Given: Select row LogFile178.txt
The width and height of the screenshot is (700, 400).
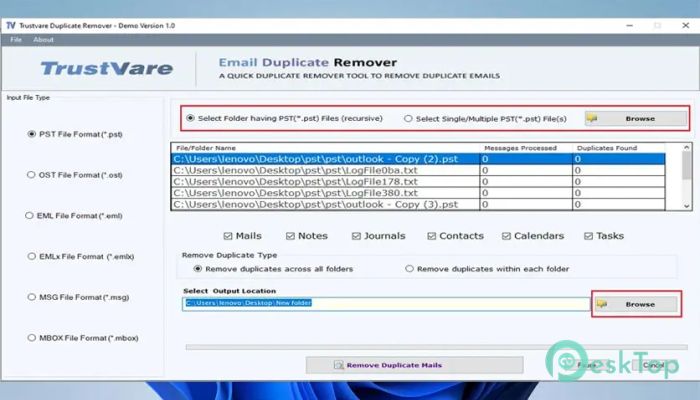Looking at the screenshot, I should [x=418, y=182].
